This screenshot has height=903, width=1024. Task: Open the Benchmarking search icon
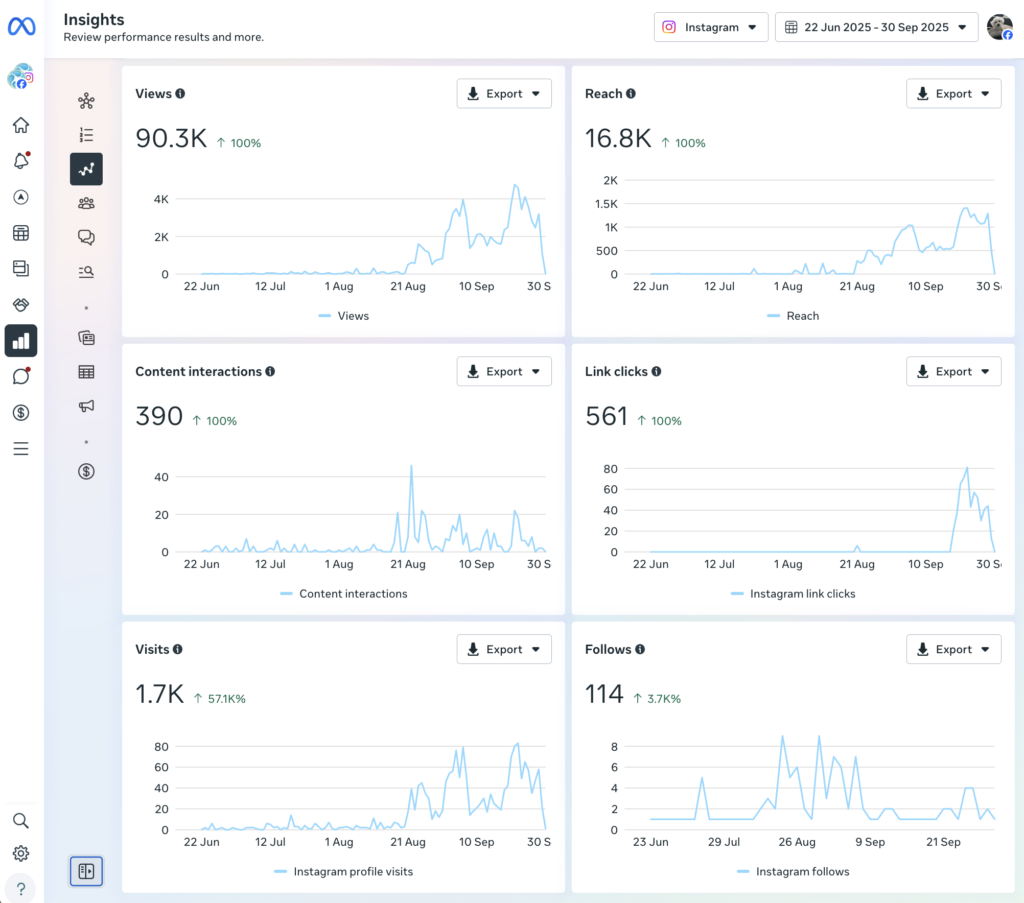pyautogui.click(x=86, y=271)
